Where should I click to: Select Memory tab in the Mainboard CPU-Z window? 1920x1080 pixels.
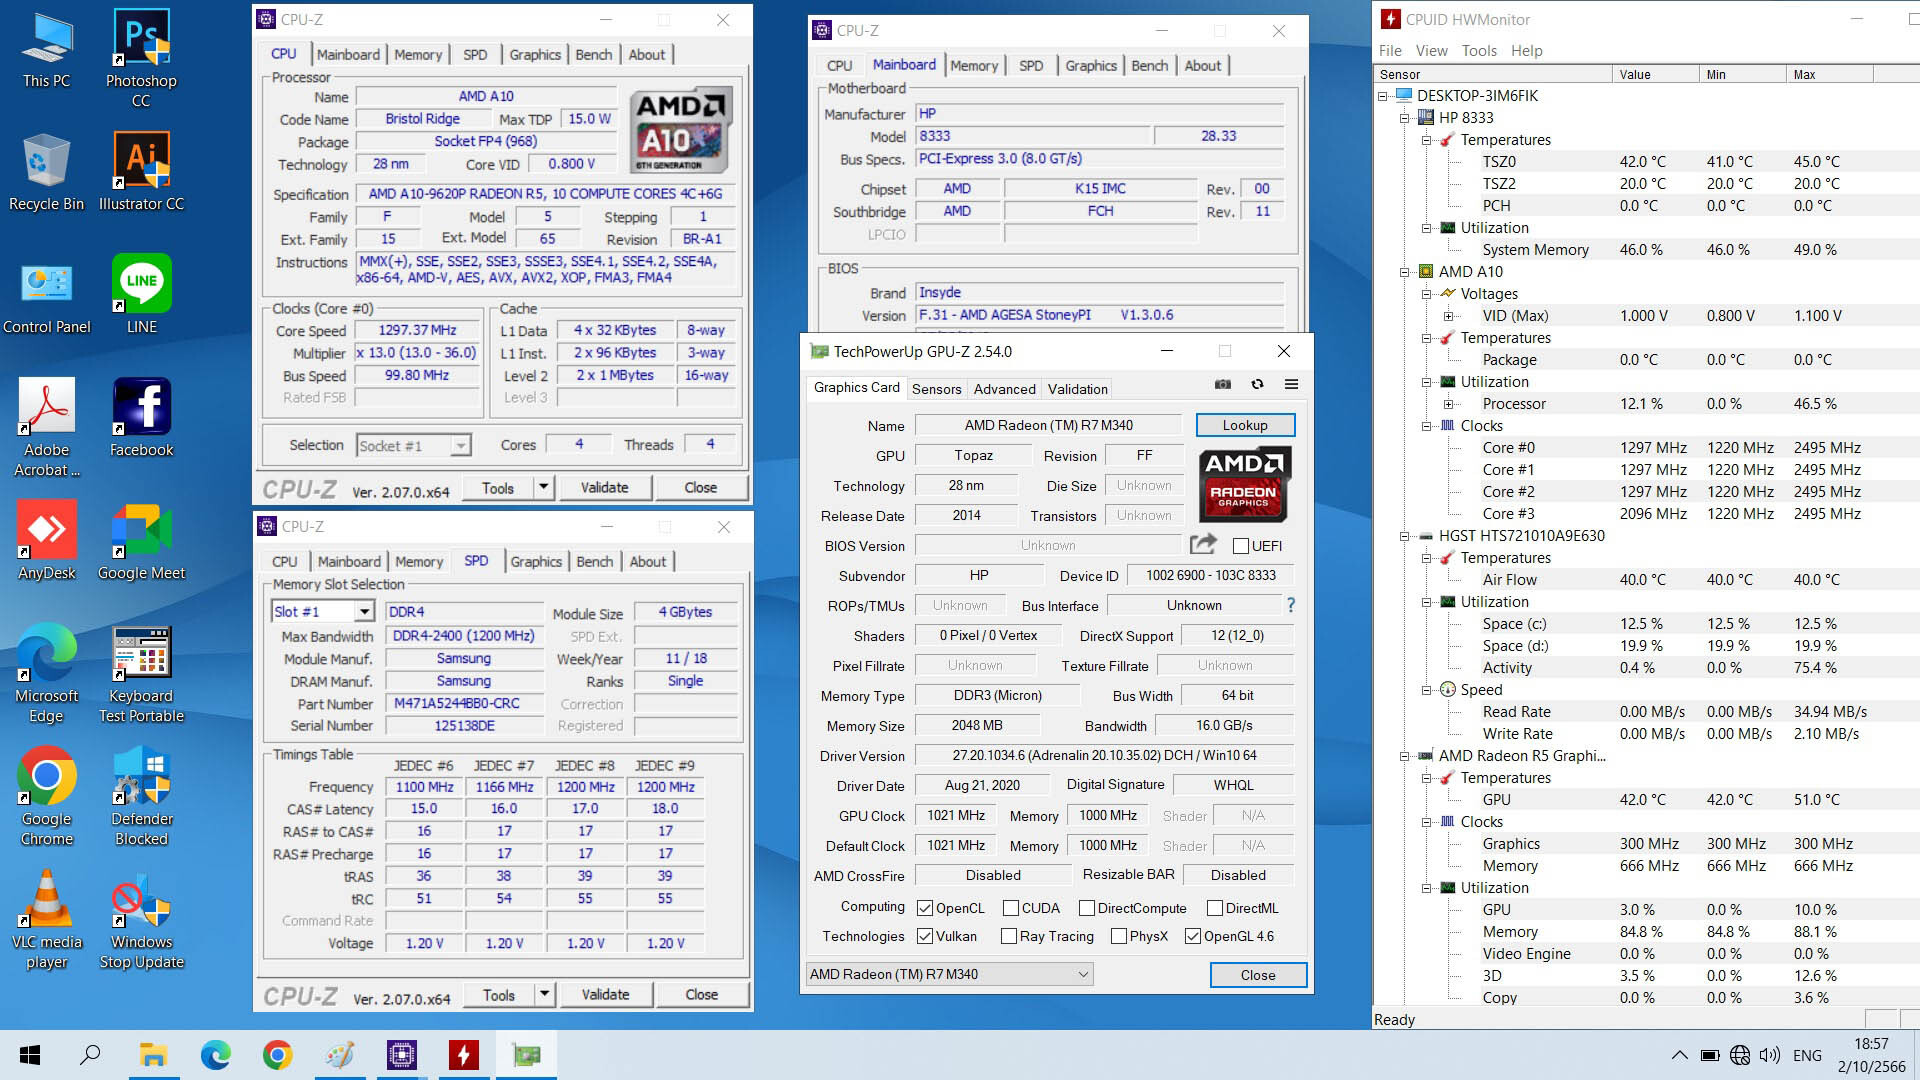tap(973, 66)
